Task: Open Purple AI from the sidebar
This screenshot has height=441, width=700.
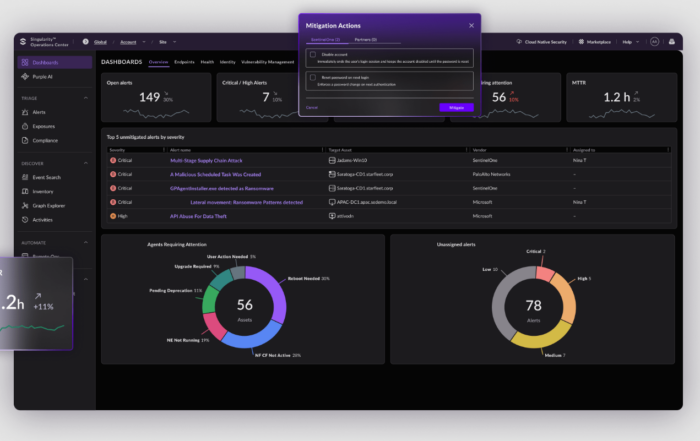Action: tap(42, 77)
